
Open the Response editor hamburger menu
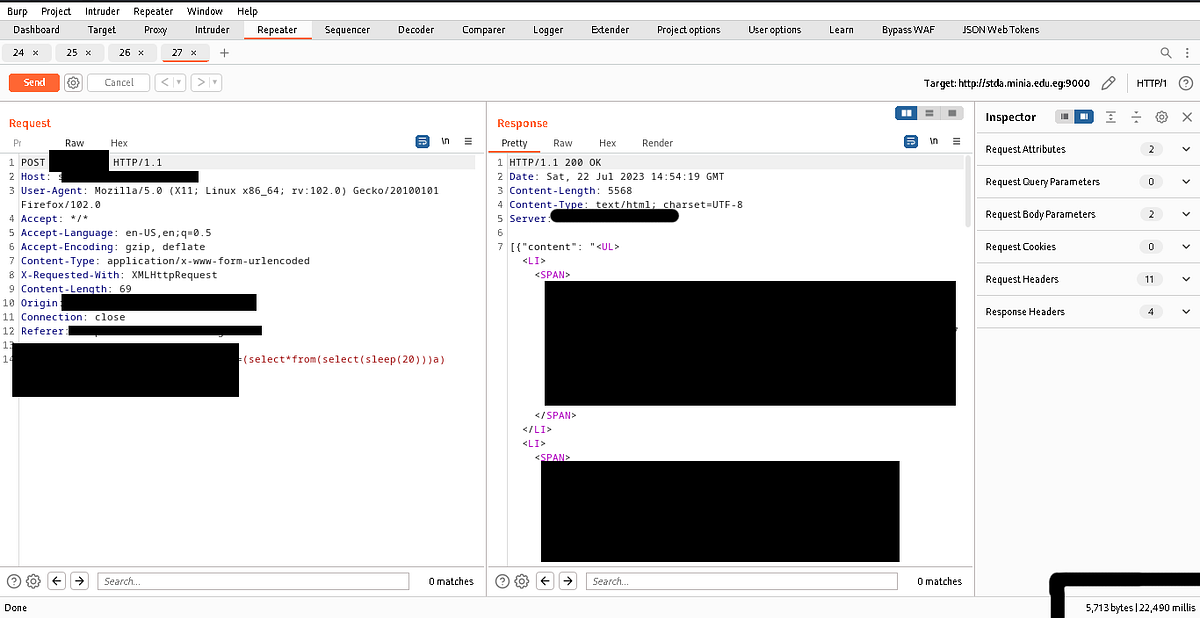[x=956, y=141]
